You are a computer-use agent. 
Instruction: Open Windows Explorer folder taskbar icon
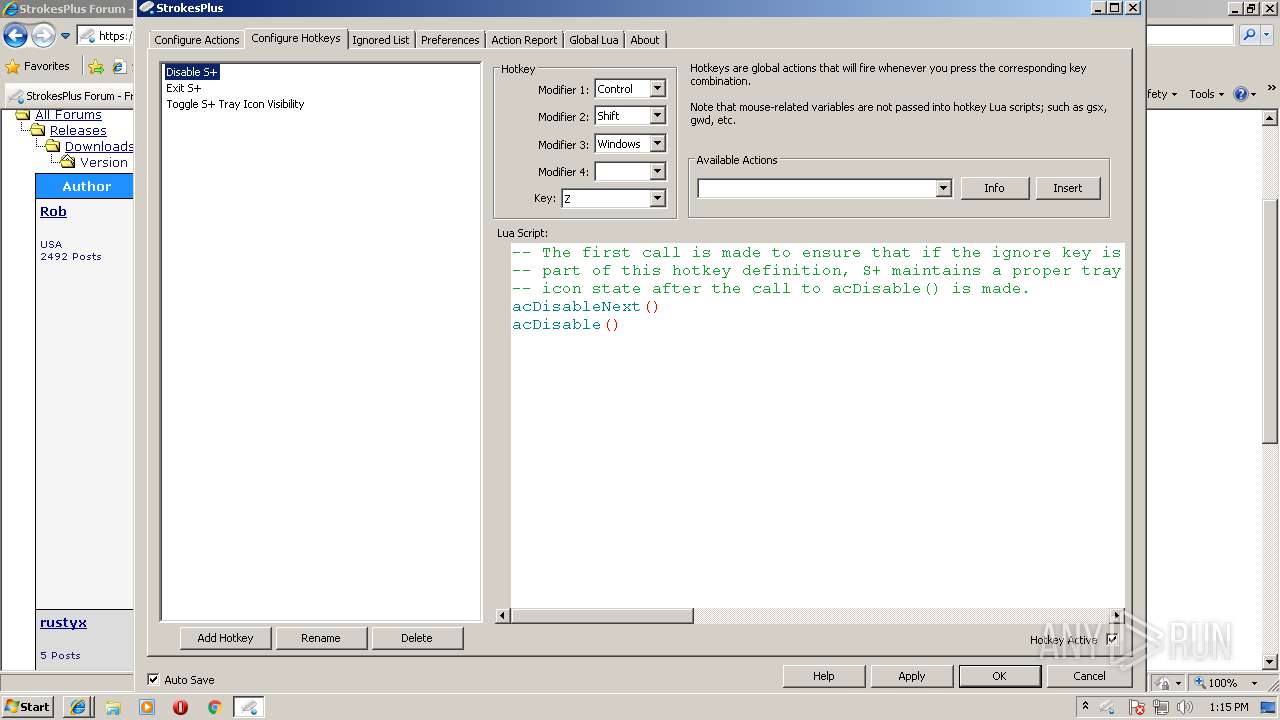[x=112, y=707]
